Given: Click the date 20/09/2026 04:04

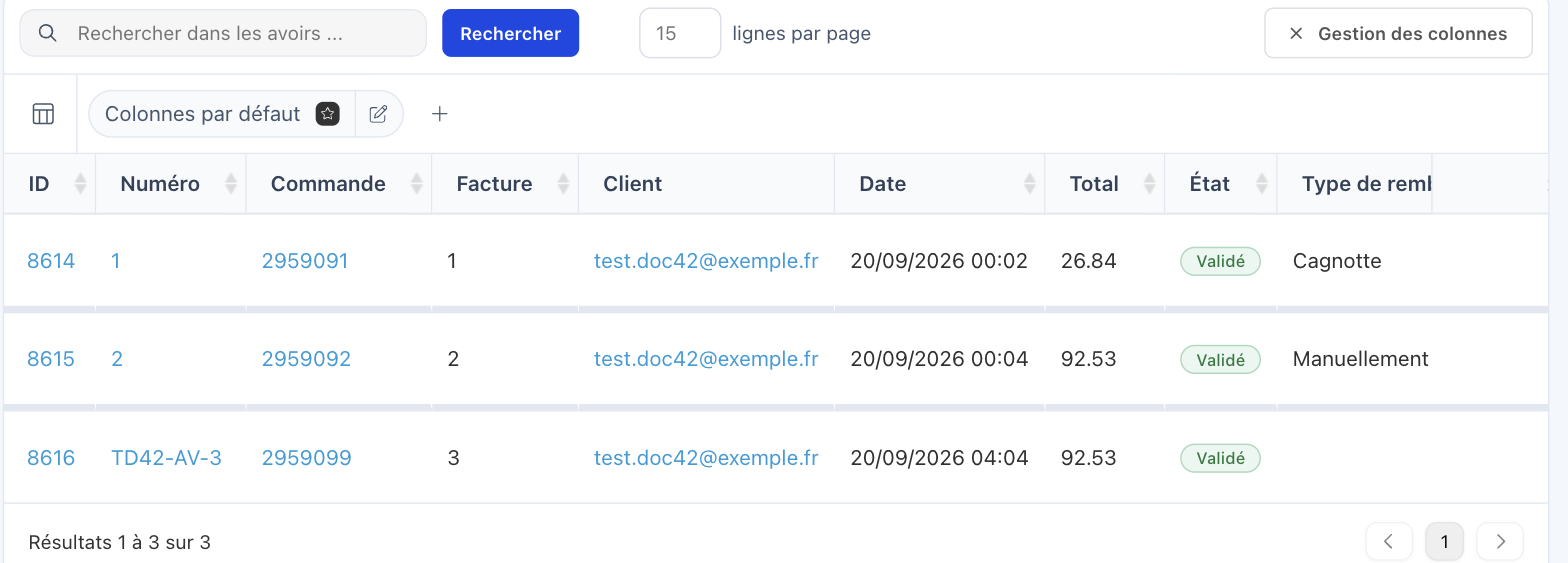Looking at the screenshot, I should tap(939, 458).
